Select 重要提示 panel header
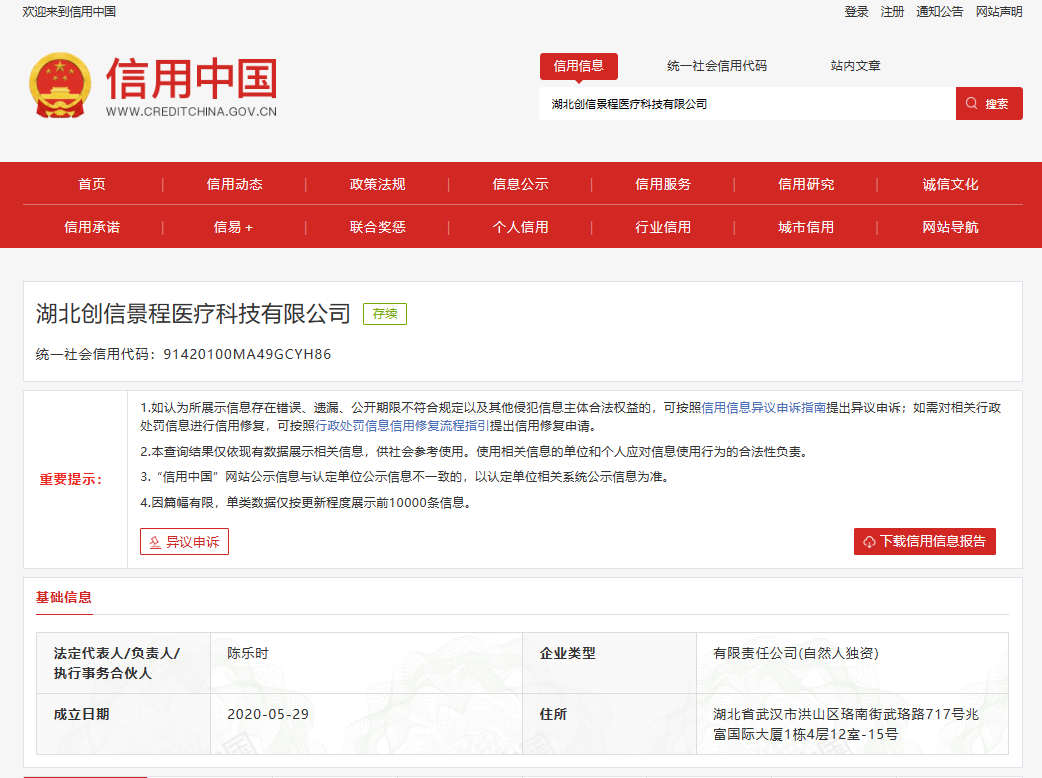Viewport: 1042px width, 778px height. (x=69, y=477)
